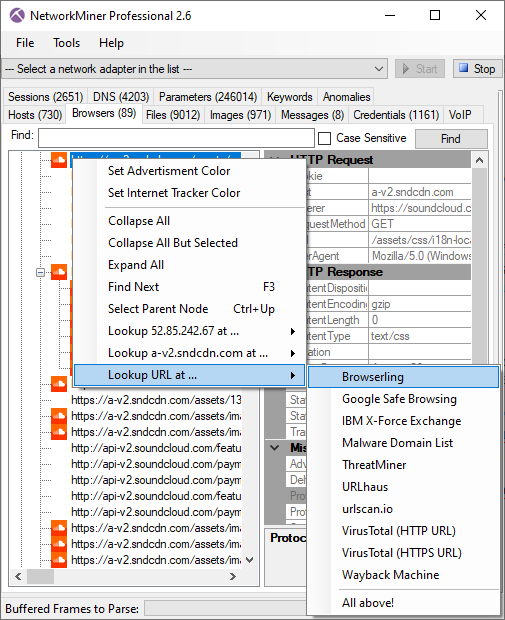The image size is (505, 620).
Task: Open the Tools menu
Action: coord(66,43)
